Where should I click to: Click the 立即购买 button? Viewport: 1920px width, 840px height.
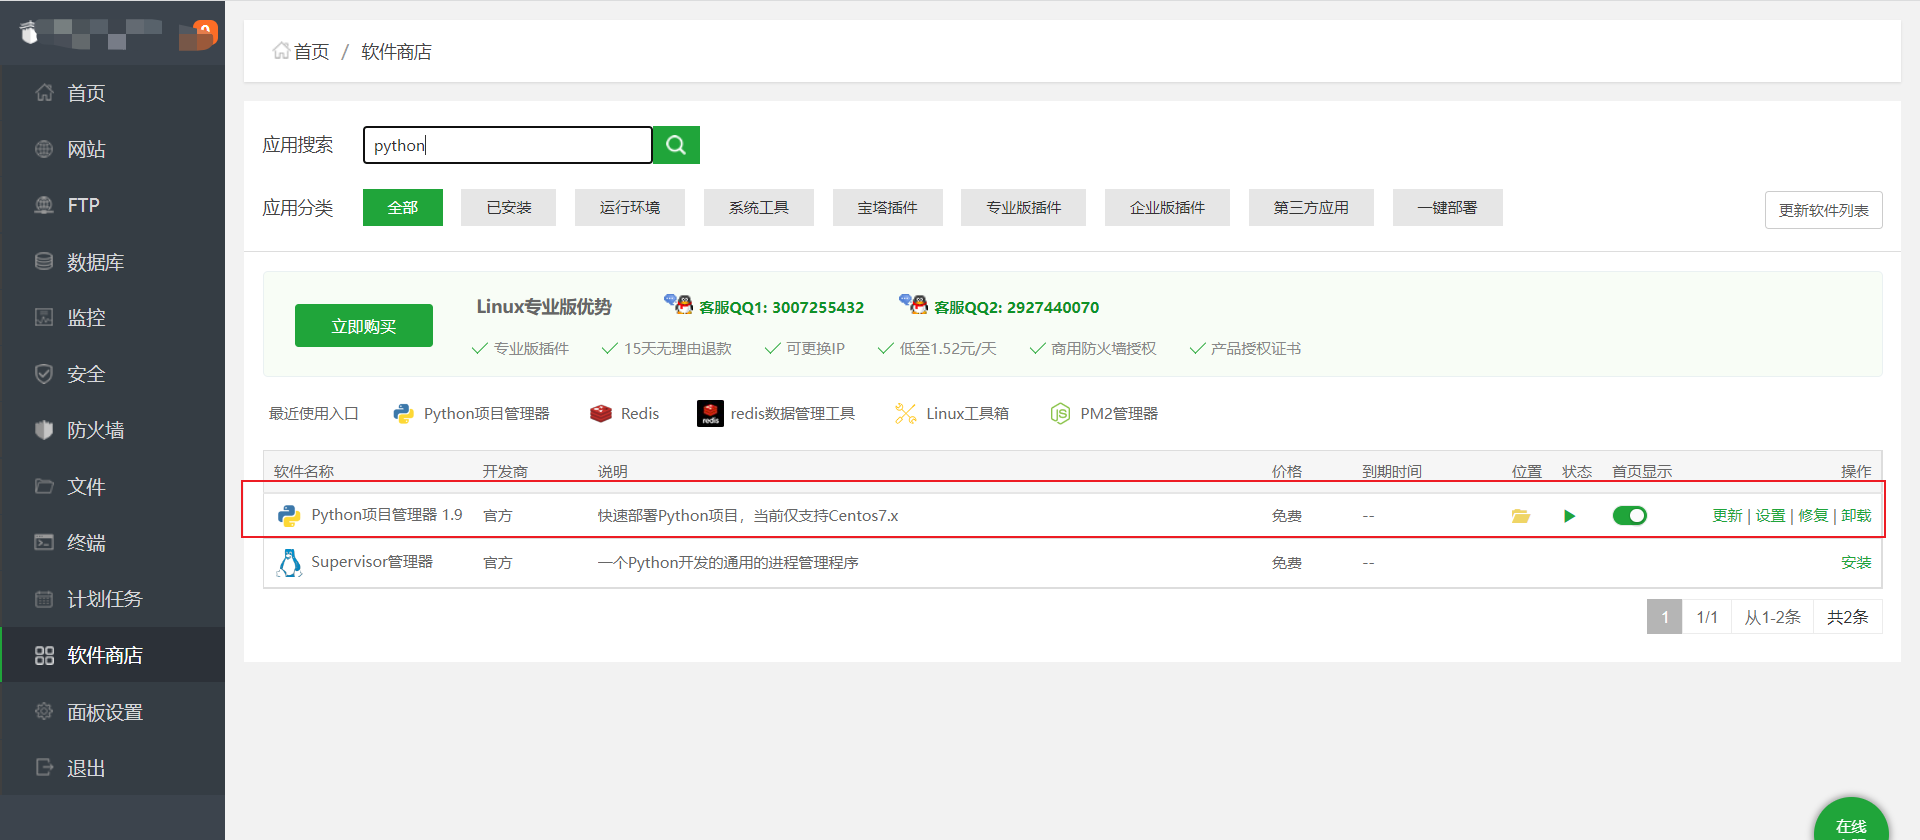pyautogui.click(x=364, y=326)
